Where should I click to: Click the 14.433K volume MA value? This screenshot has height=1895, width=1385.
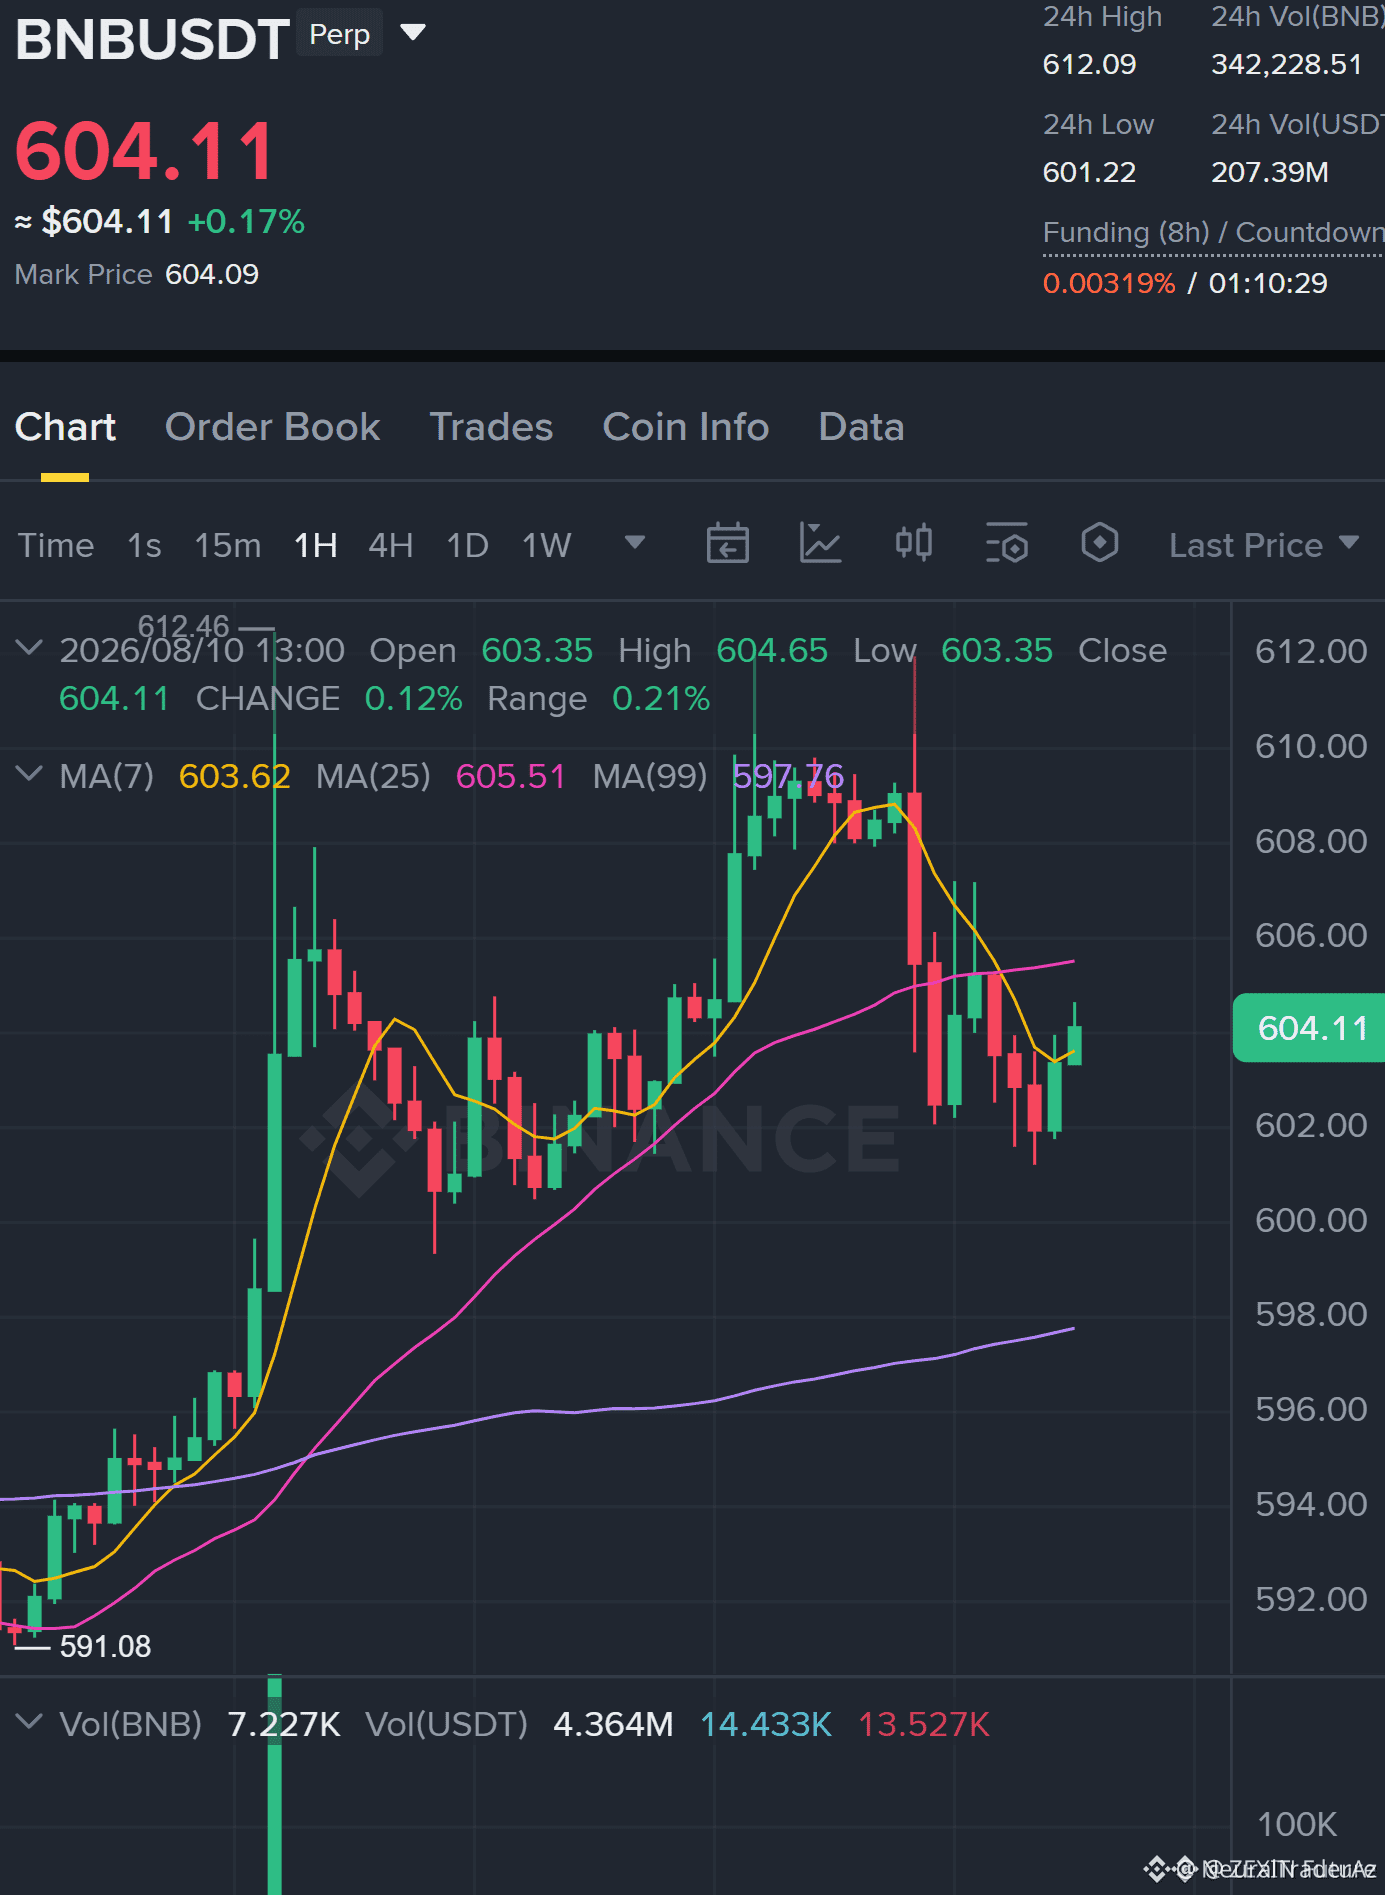coord(765,1724)
